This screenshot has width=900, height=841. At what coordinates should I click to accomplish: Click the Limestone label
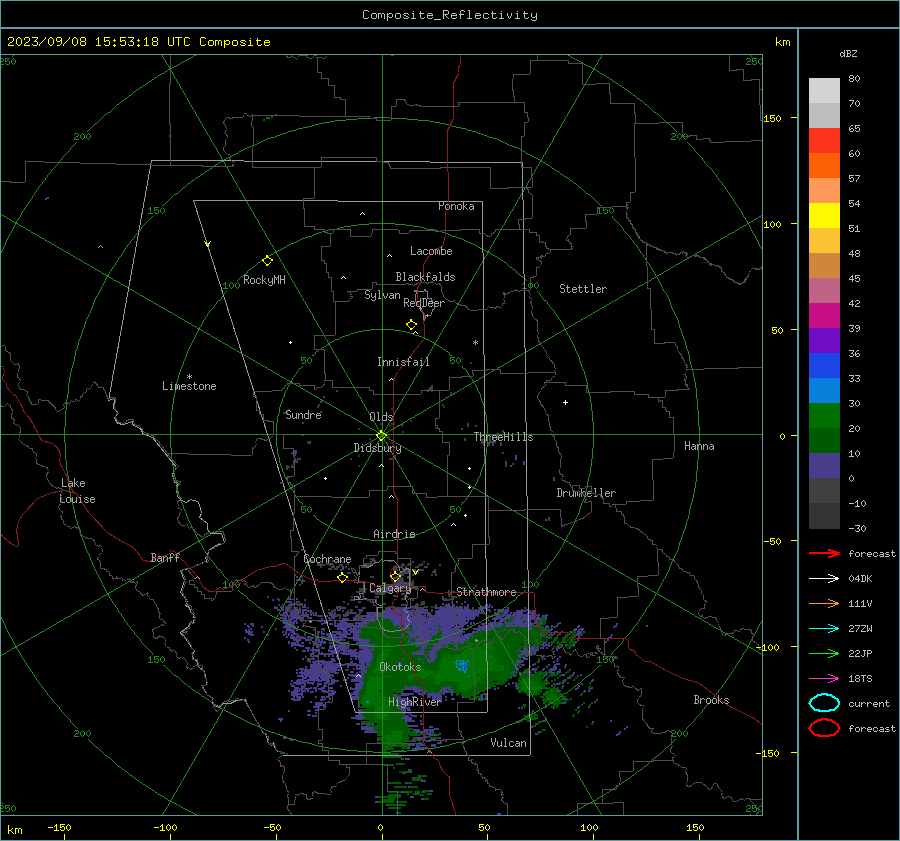[x=189, y=386]
